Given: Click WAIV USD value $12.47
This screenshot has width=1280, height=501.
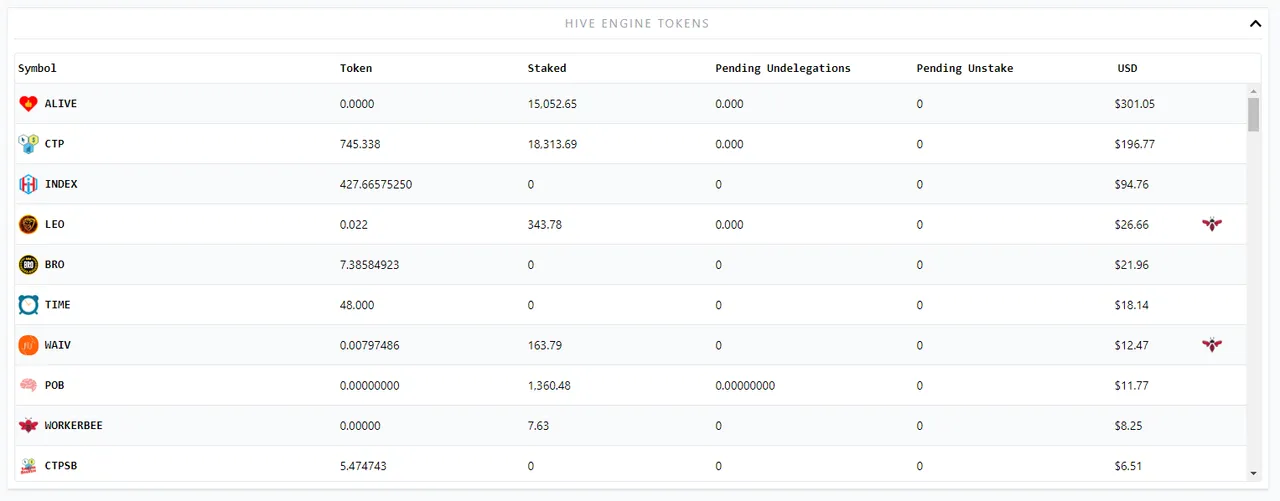Looking at the screenshot, I should point(1132,345).
